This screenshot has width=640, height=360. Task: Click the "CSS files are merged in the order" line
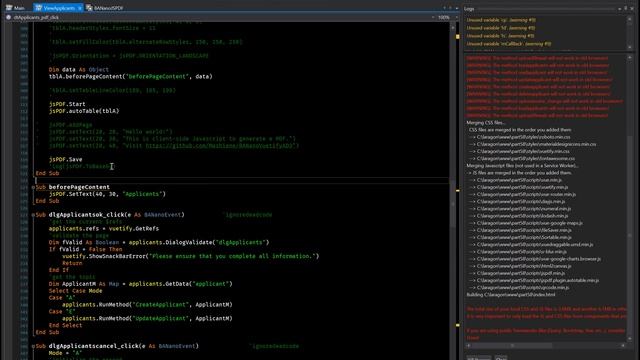(520, 130)
